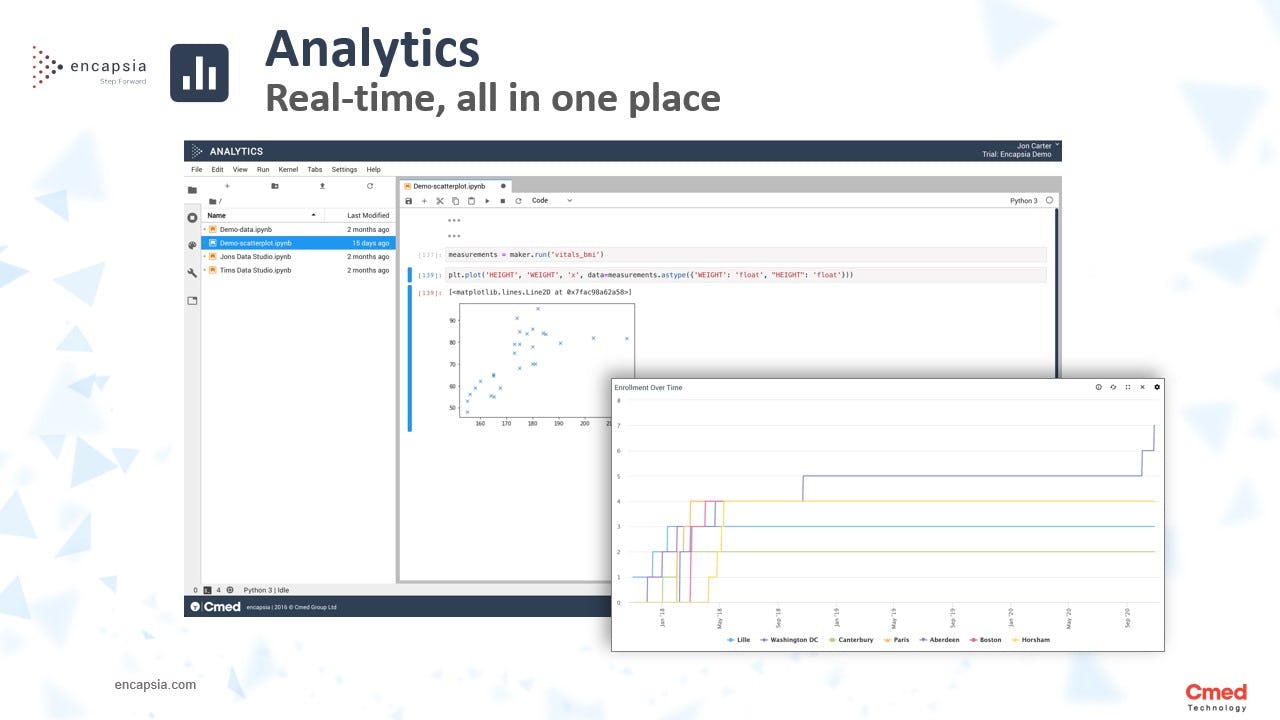Click the ANALYTICS logo in the header
This screenshot has width=1280, height=720.
(x=227, y=151)
